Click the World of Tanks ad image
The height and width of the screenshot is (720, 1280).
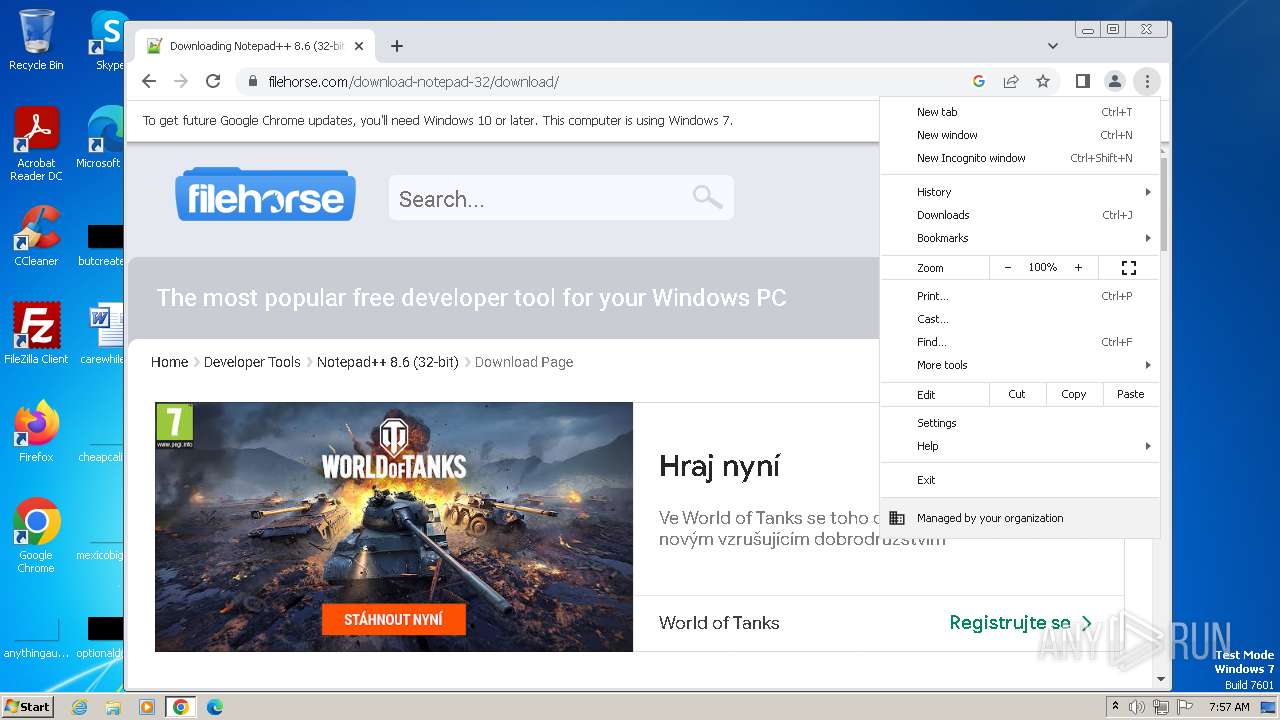394,527
